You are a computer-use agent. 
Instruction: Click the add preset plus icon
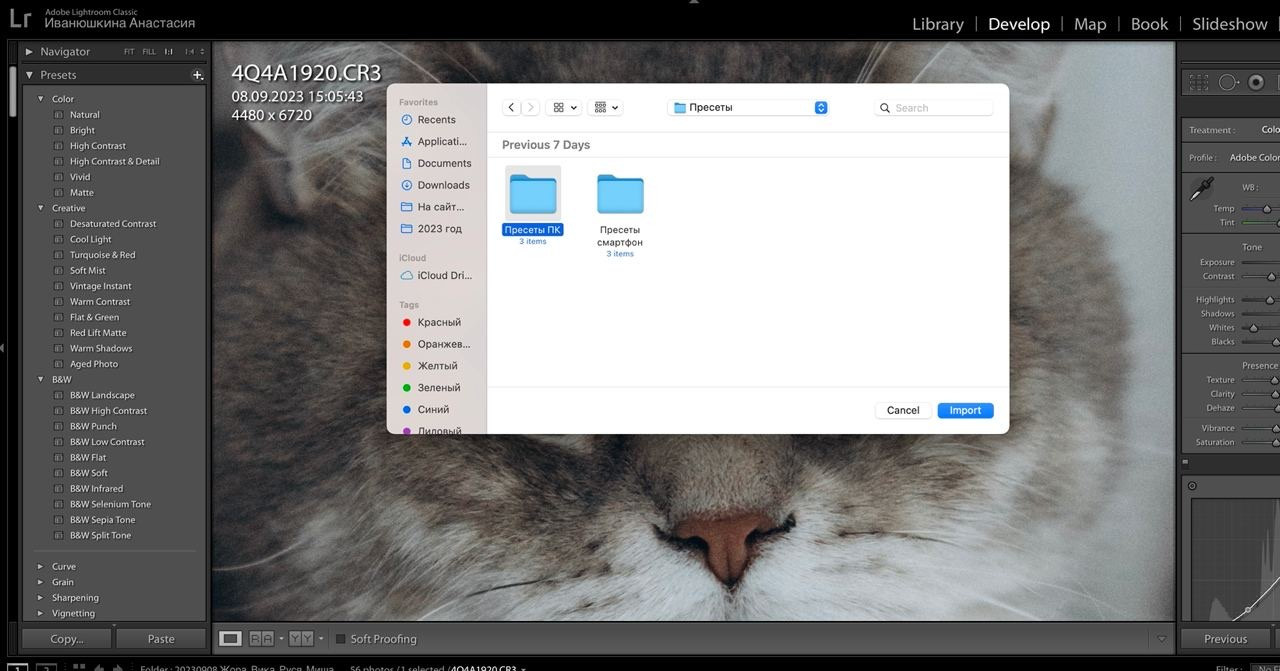pyautogui.click(x=197, y=75)
